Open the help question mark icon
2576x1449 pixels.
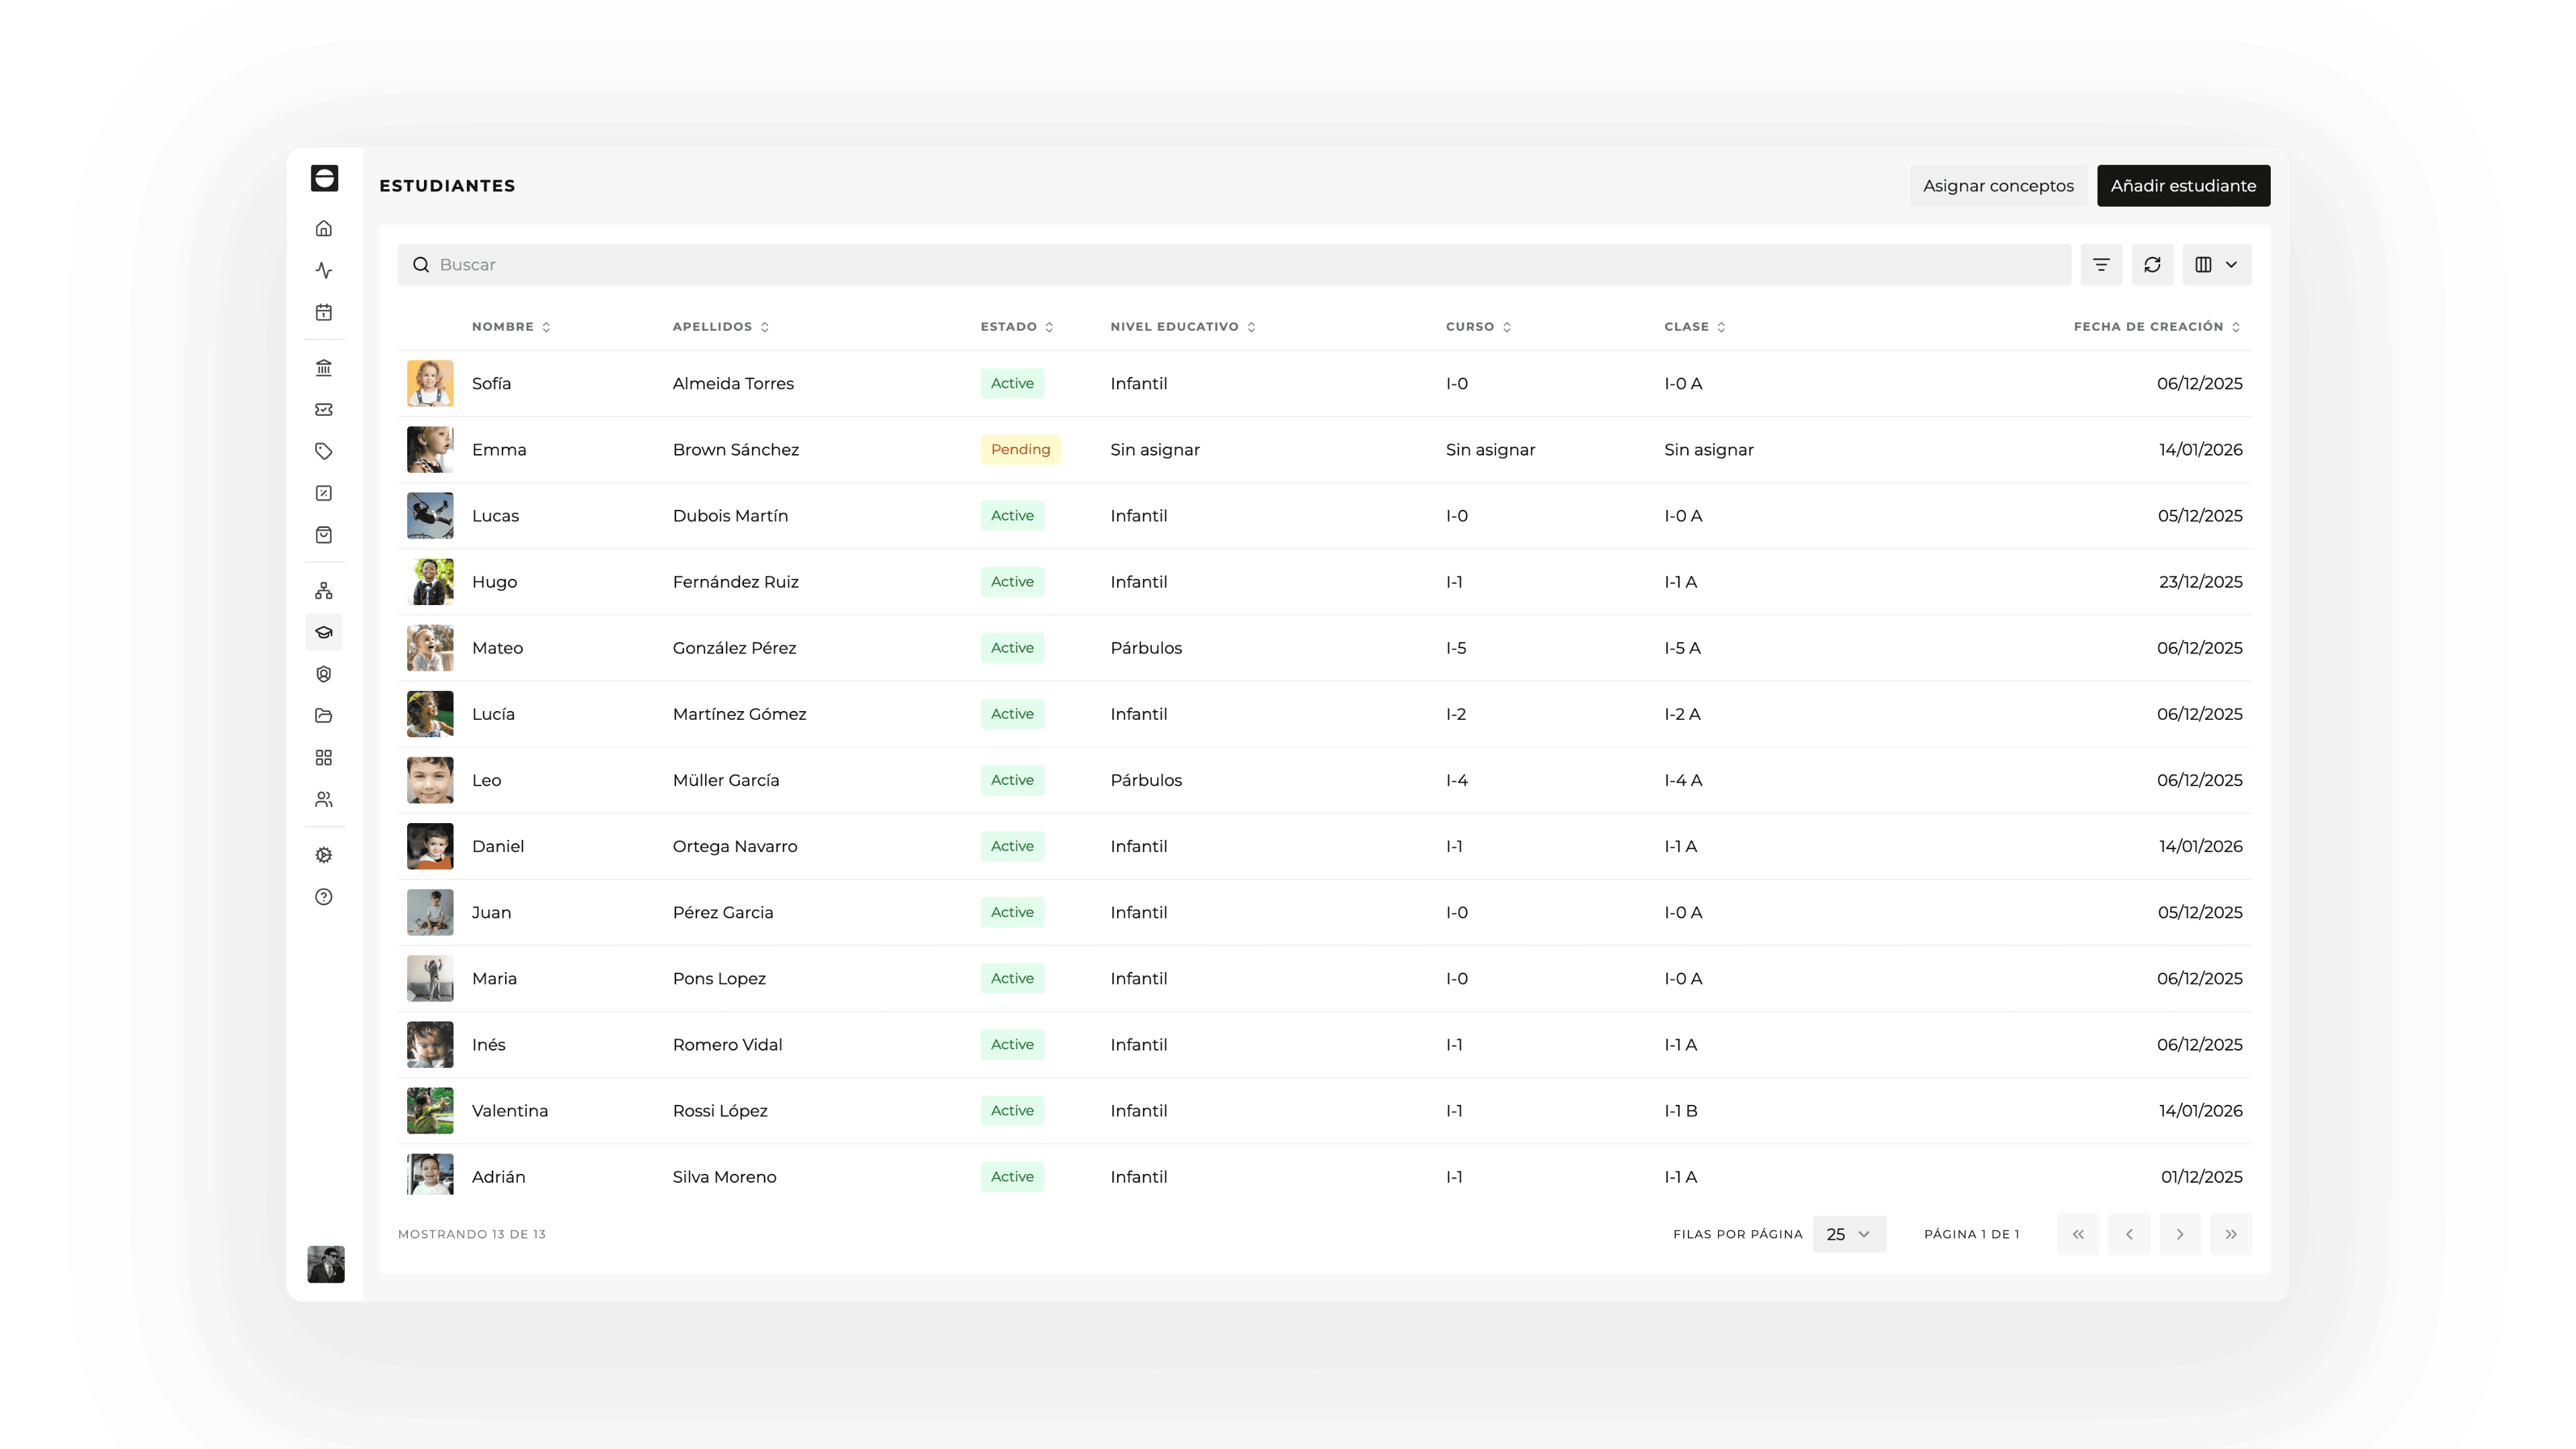(x=324, y=897)
